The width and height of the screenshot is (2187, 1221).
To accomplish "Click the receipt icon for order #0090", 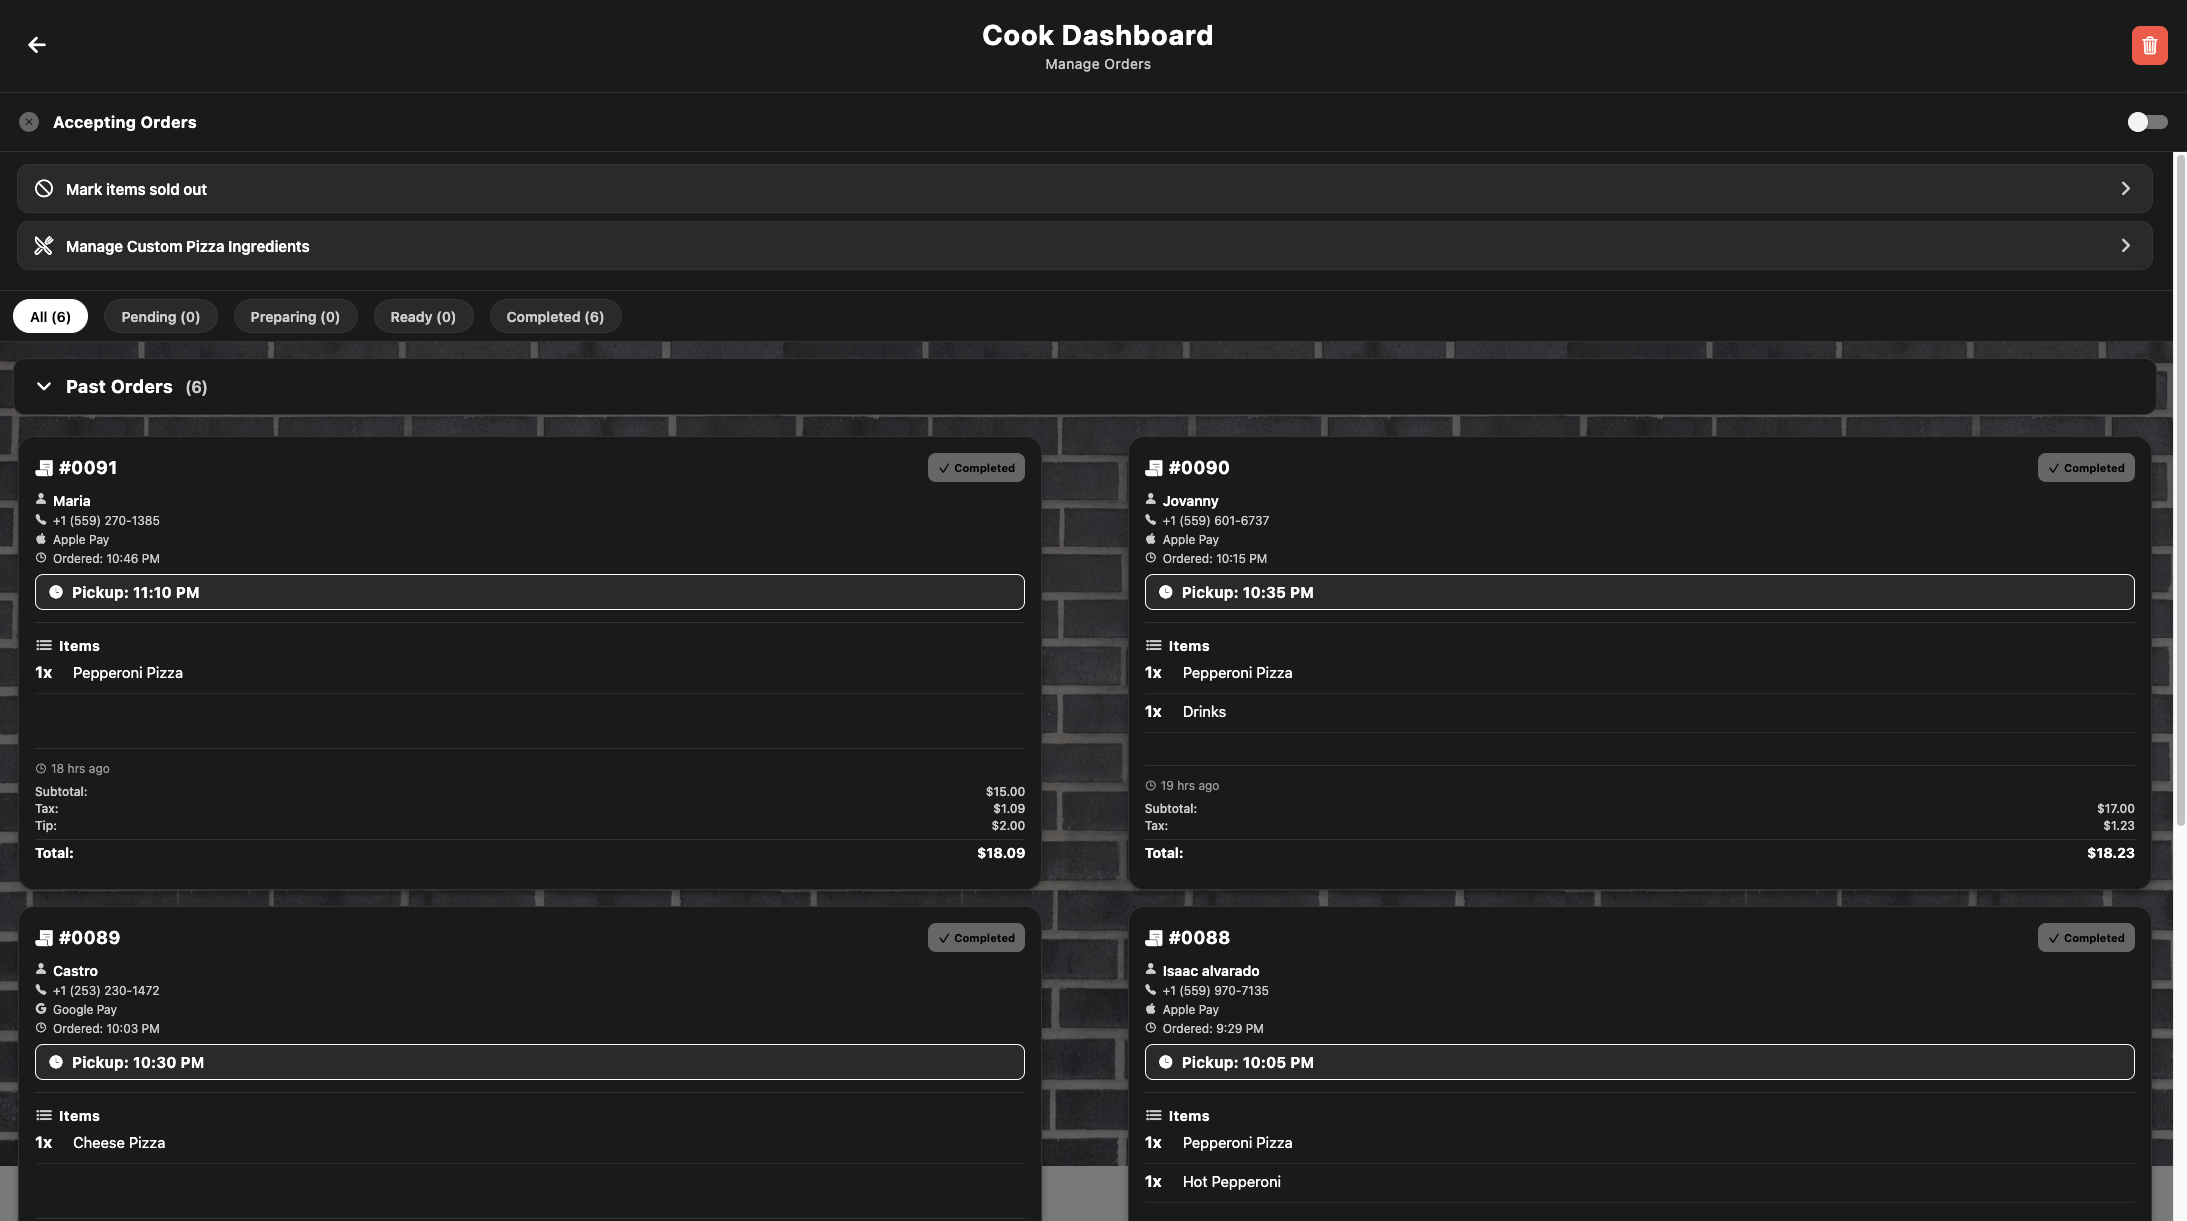I will click(x=1153, y=468).
